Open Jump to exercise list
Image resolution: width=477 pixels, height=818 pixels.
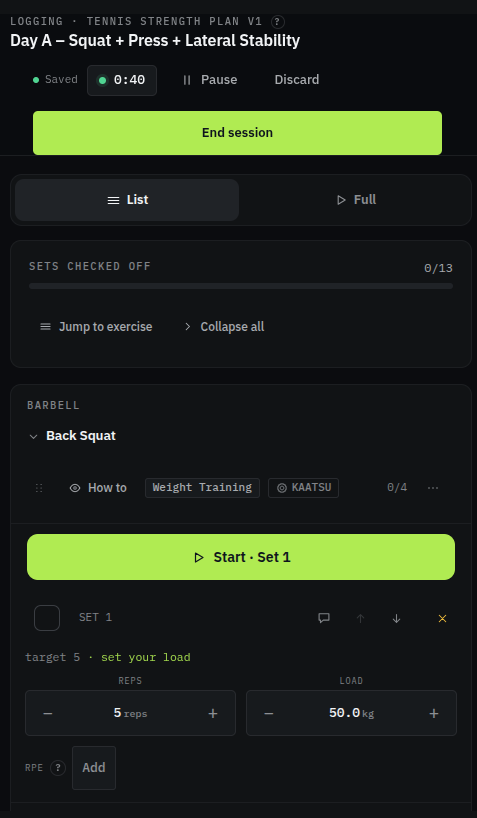(96, 327)
